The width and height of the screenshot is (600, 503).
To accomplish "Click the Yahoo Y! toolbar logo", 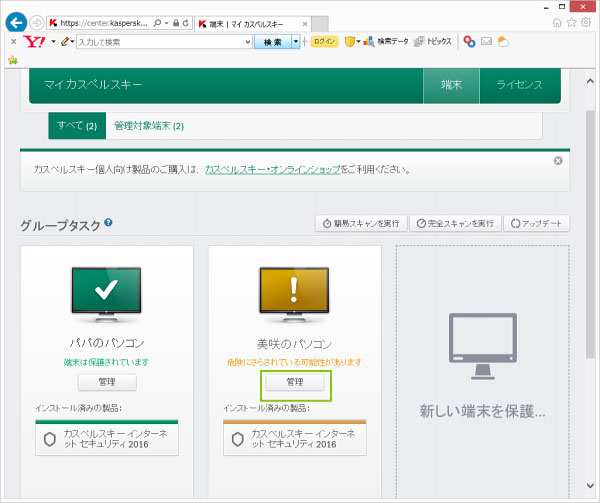I will point(34,41).
